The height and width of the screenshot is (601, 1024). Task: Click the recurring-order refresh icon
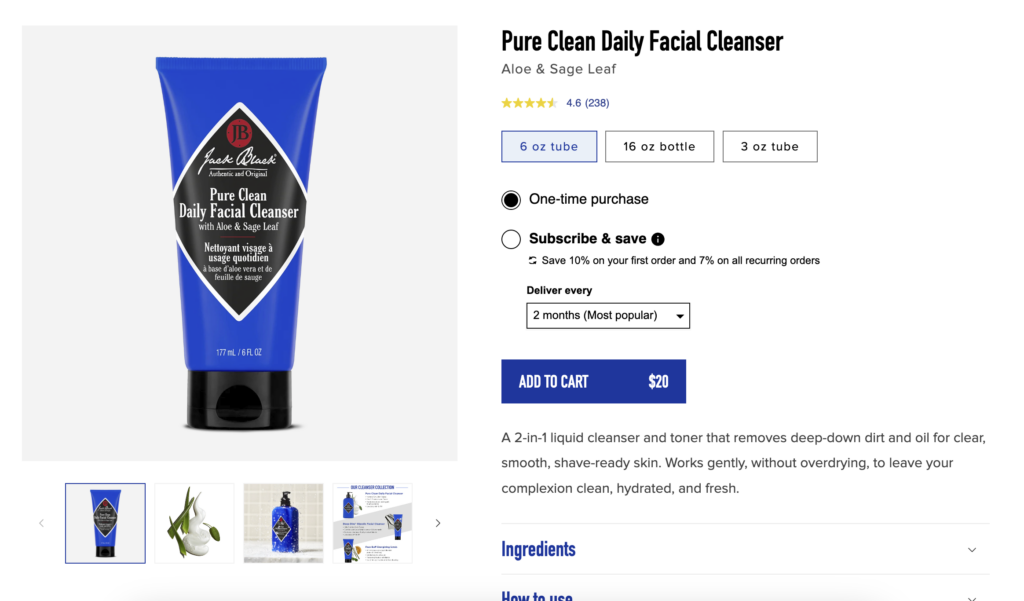click(533, 261)
